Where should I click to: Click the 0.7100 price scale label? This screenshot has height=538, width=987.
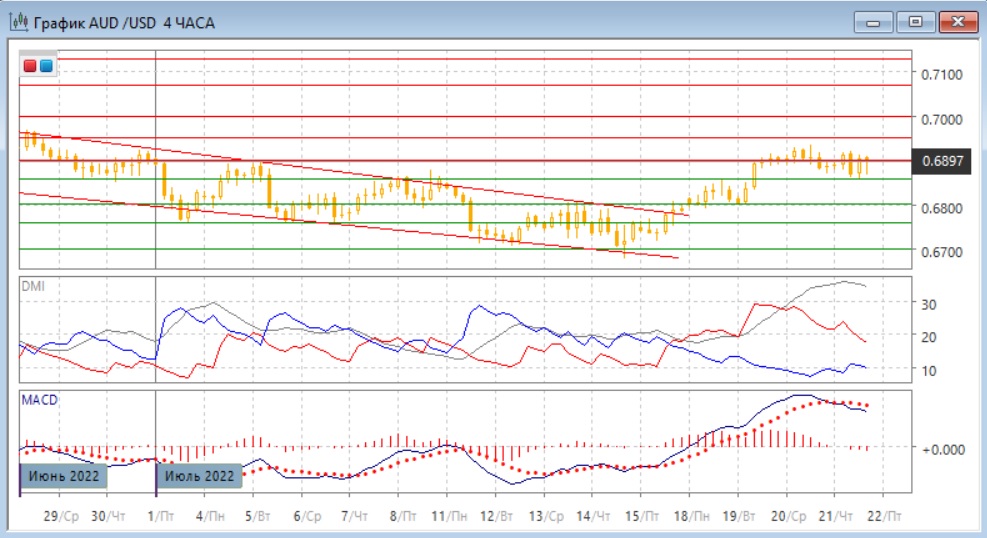tap(941, 75)
